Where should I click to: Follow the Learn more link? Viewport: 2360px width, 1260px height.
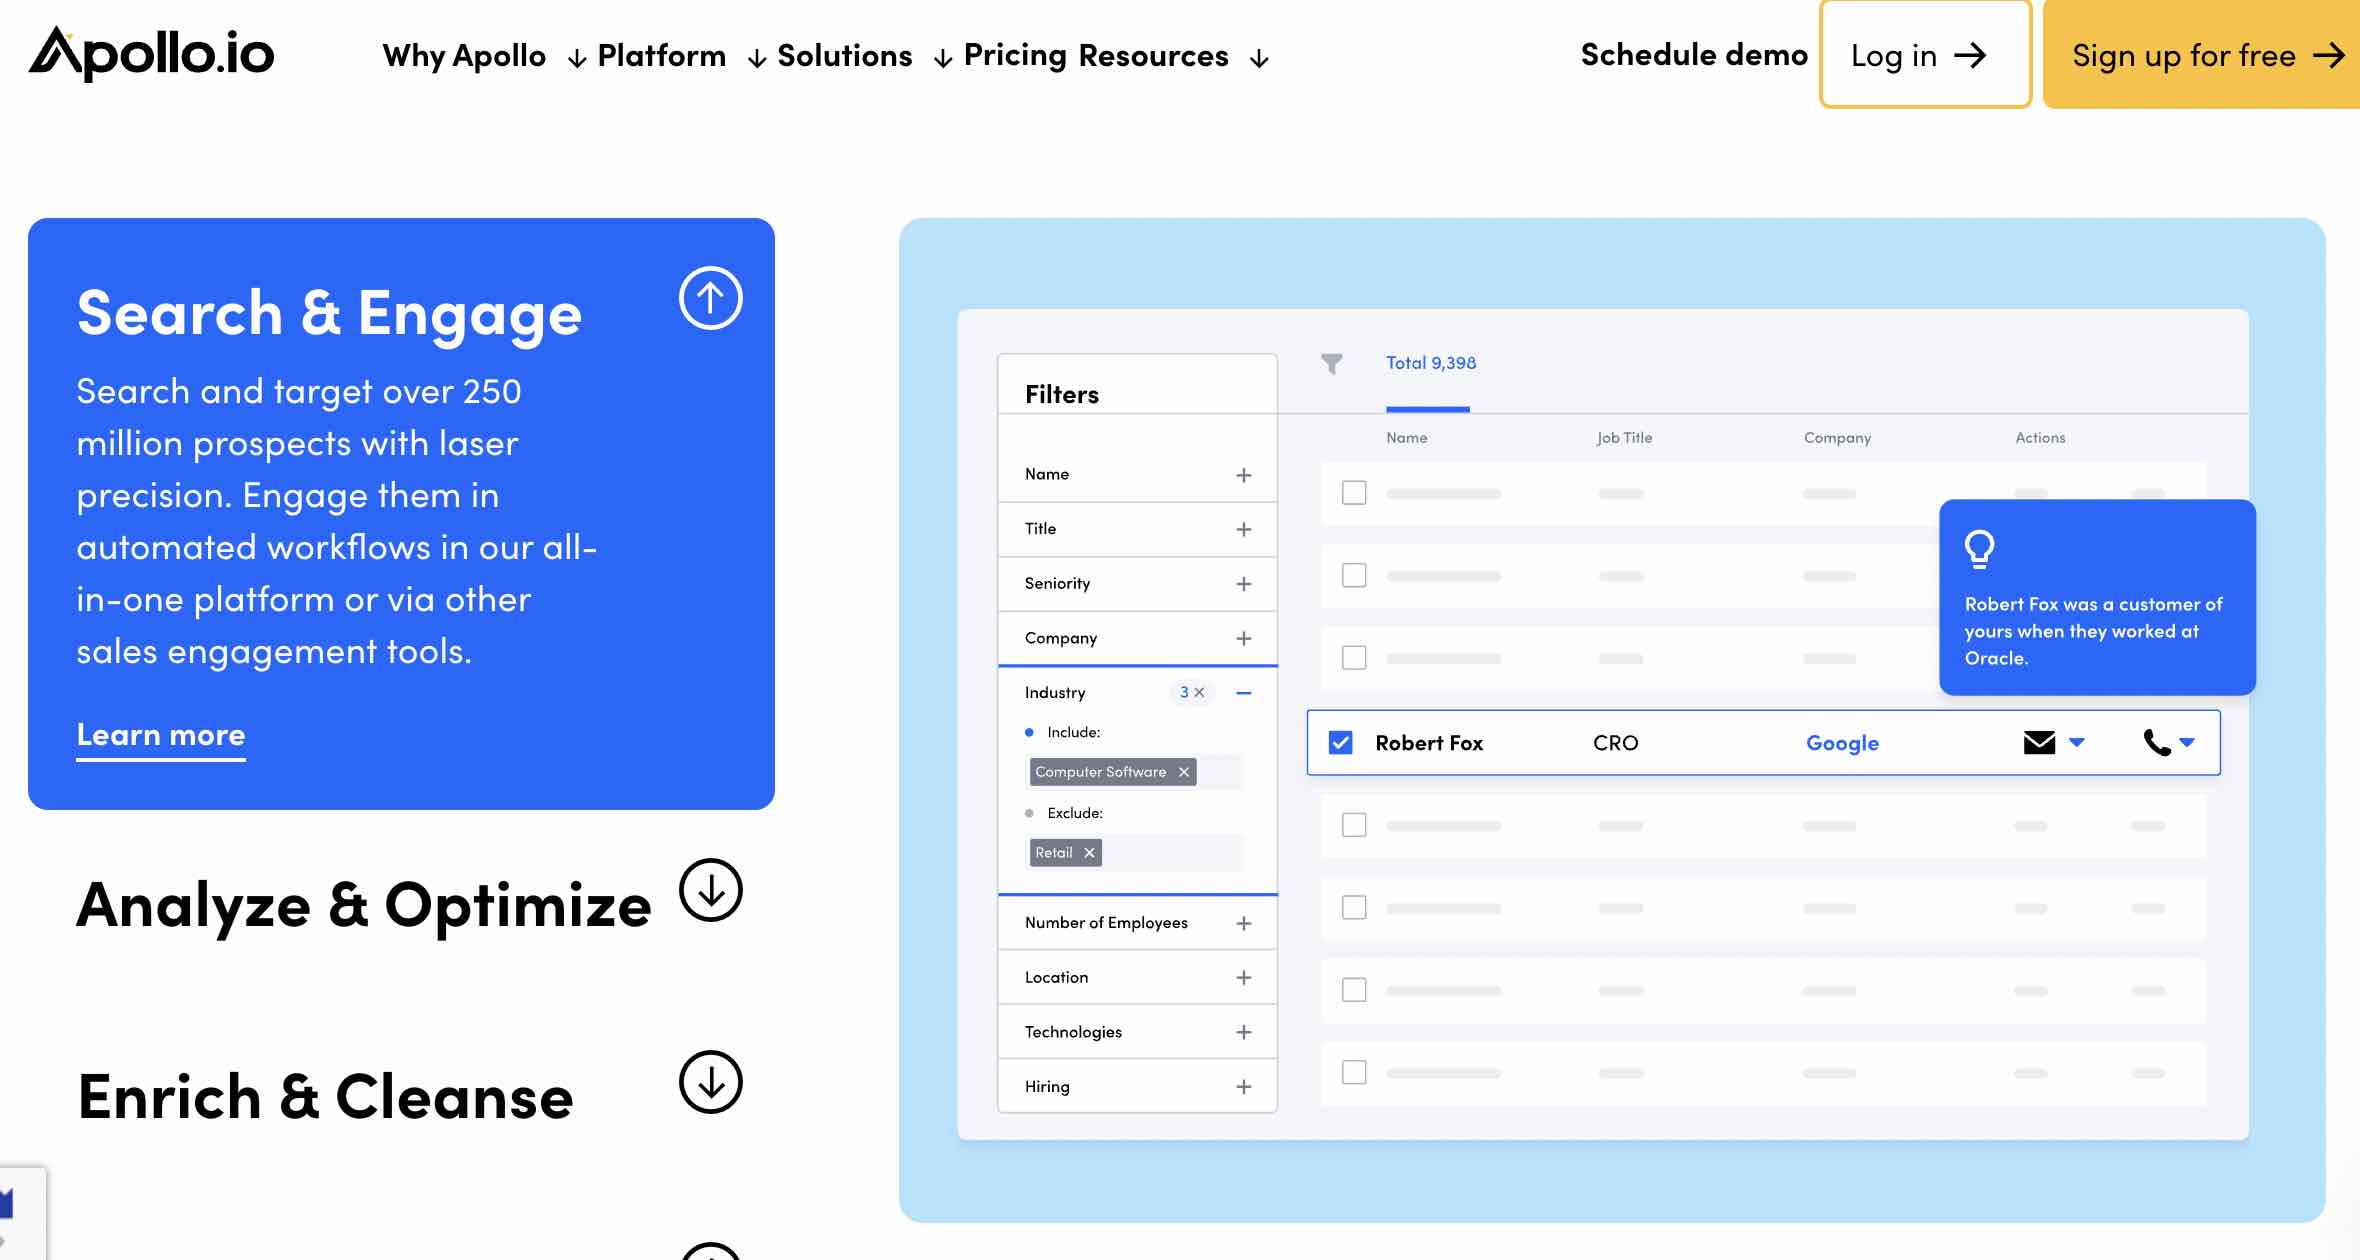click(x=161, y=736)
